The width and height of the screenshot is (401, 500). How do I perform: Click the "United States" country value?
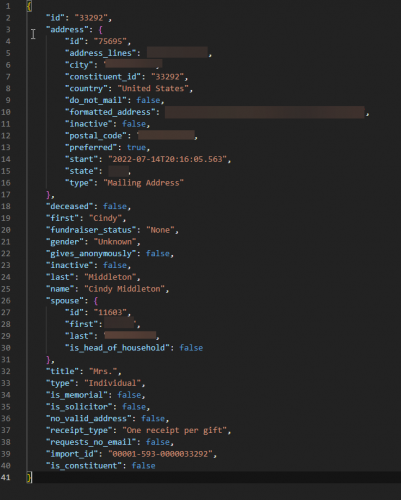click(153, 89)
